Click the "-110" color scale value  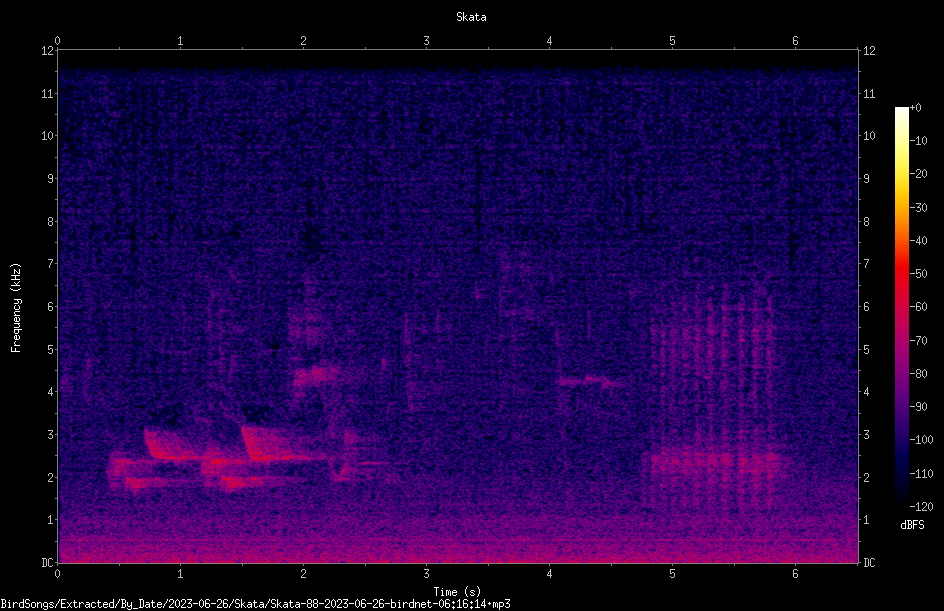click(x=921, y=474)
